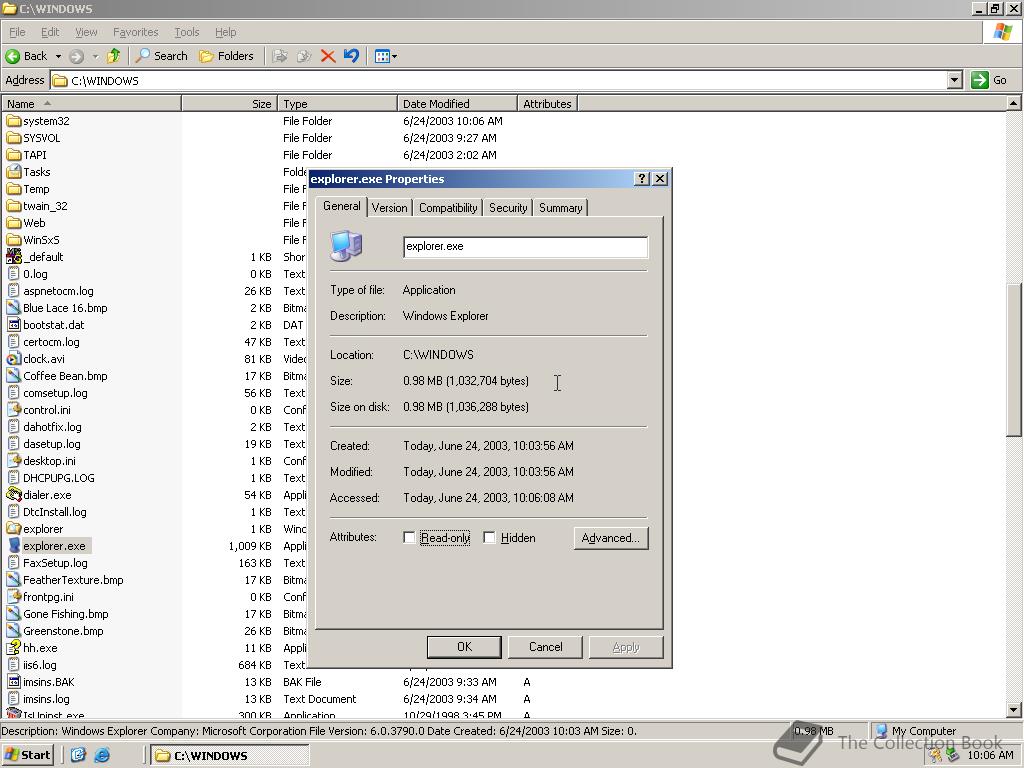
Task: Open the Help menu
Action: pos(225,32)
